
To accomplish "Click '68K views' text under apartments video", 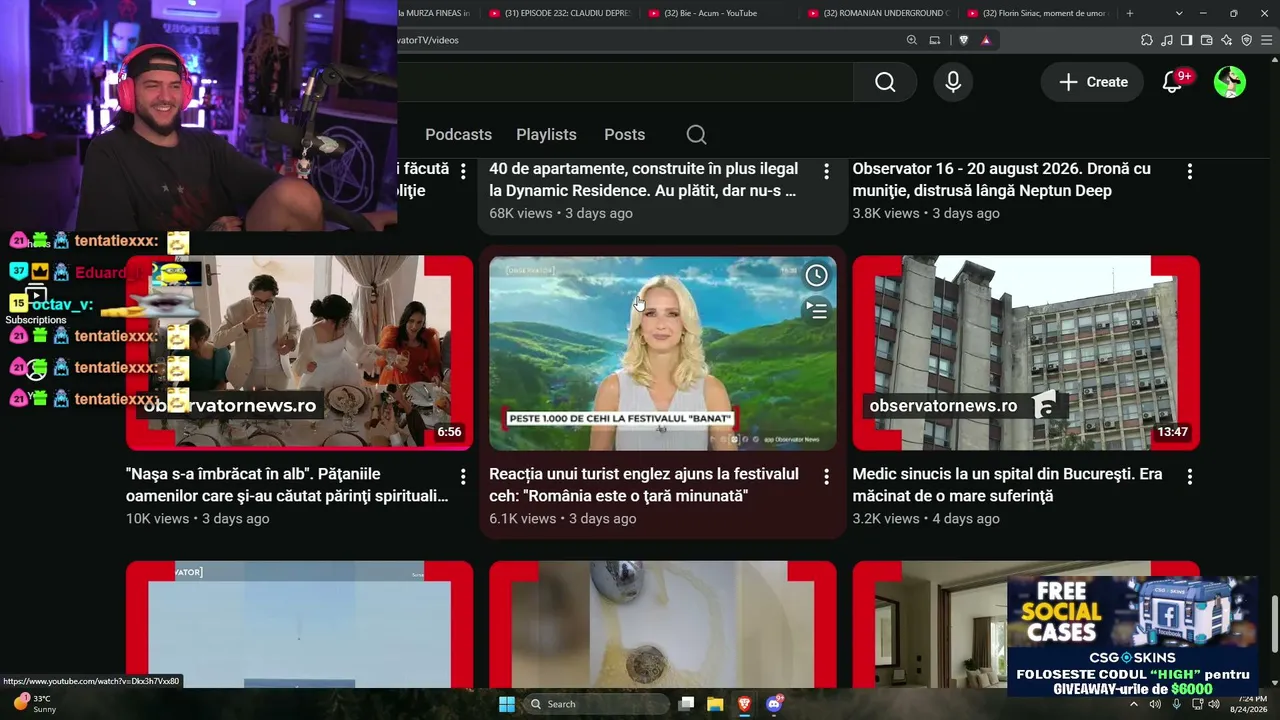I will click(520, 213).
